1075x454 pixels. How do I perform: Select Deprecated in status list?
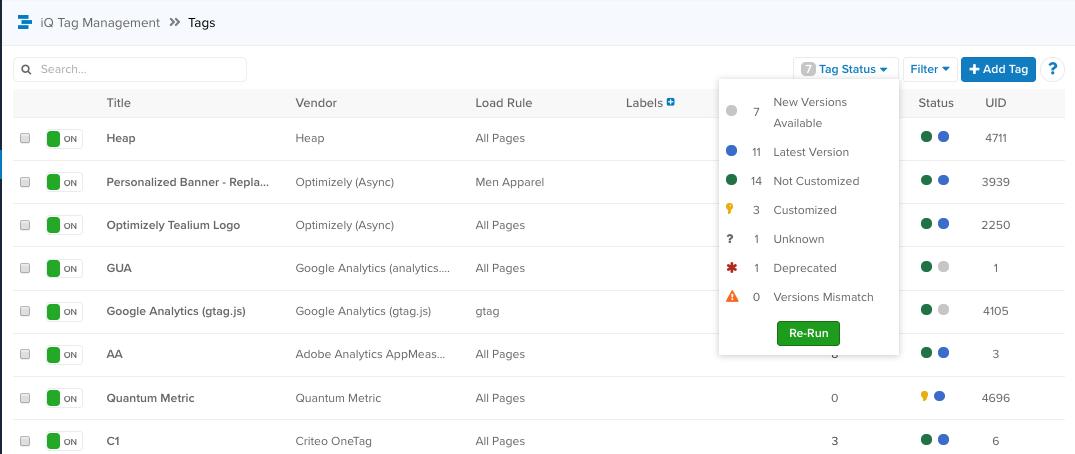[x=805, y=268]
